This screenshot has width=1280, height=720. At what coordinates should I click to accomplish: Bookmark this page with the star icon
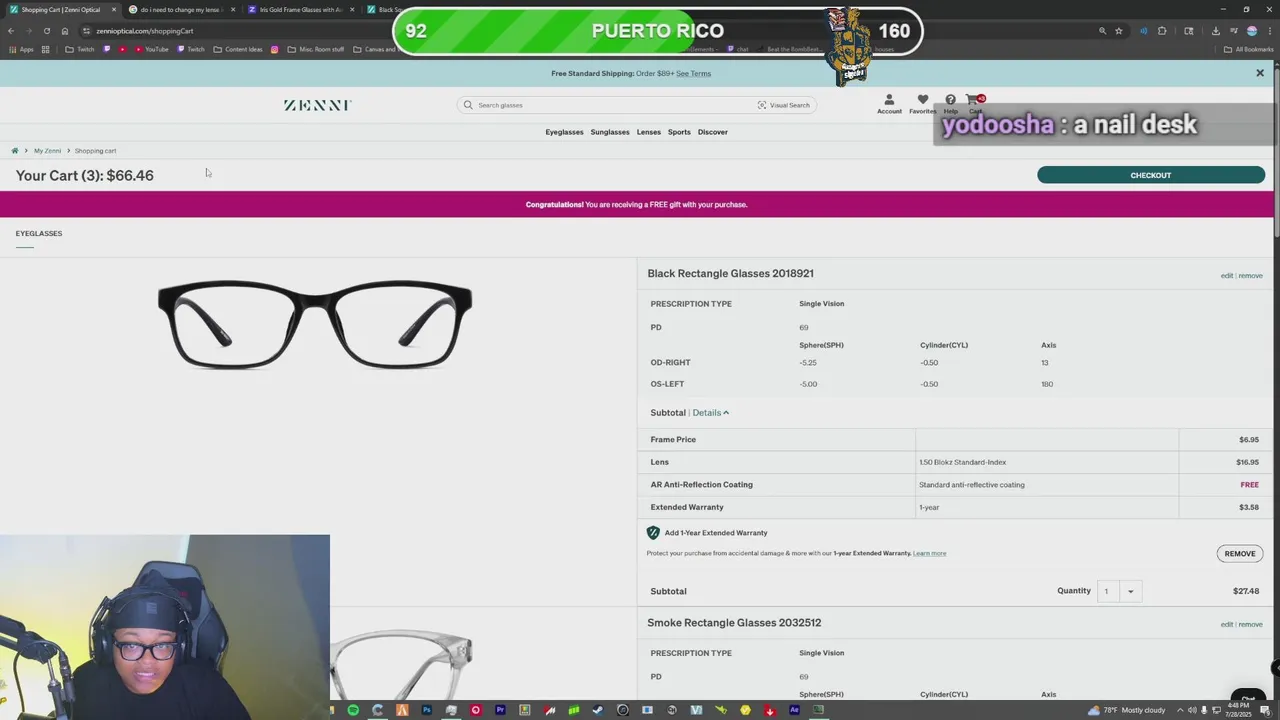(x=1119, y=31)
